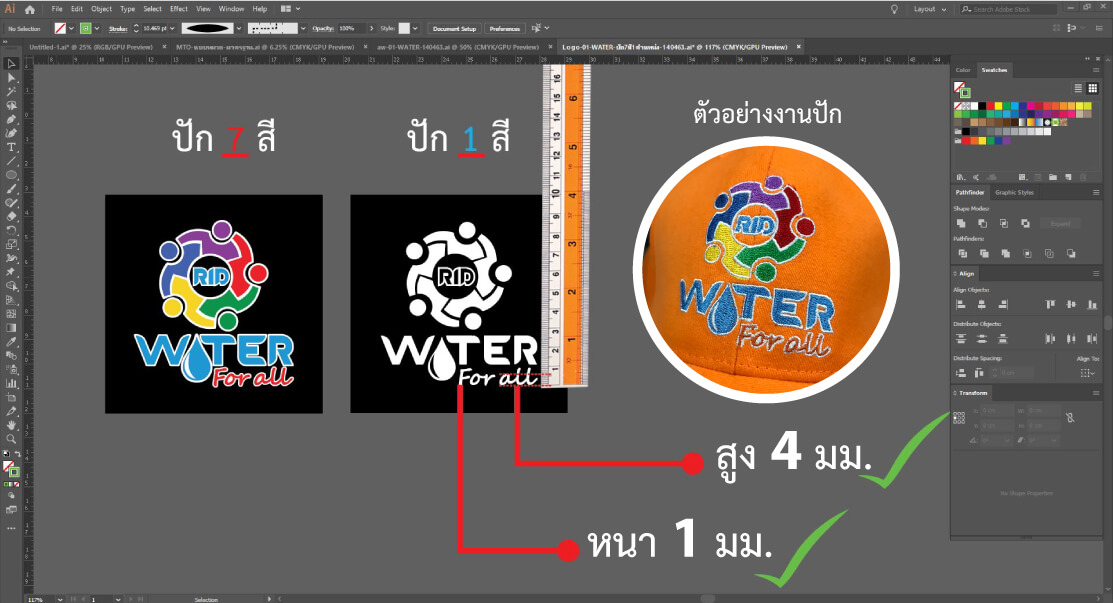Open the zoom level dropdown at bottom

[x=60, y=599]
